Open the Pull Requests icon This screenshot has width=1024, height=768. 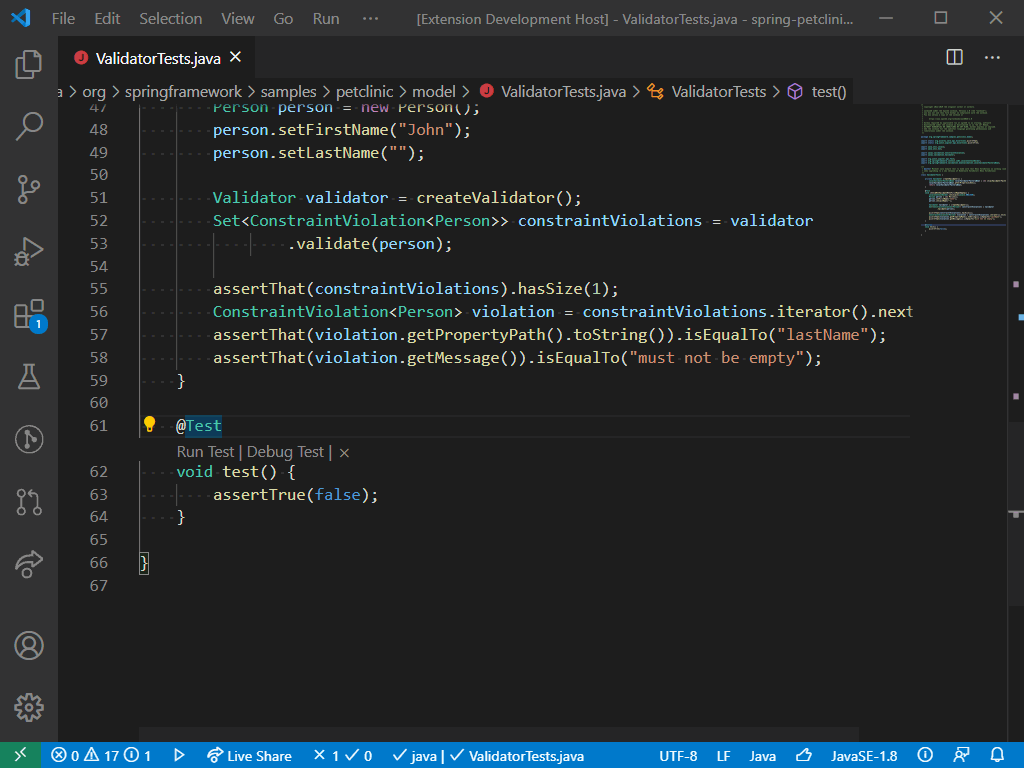tap(29, 502)
